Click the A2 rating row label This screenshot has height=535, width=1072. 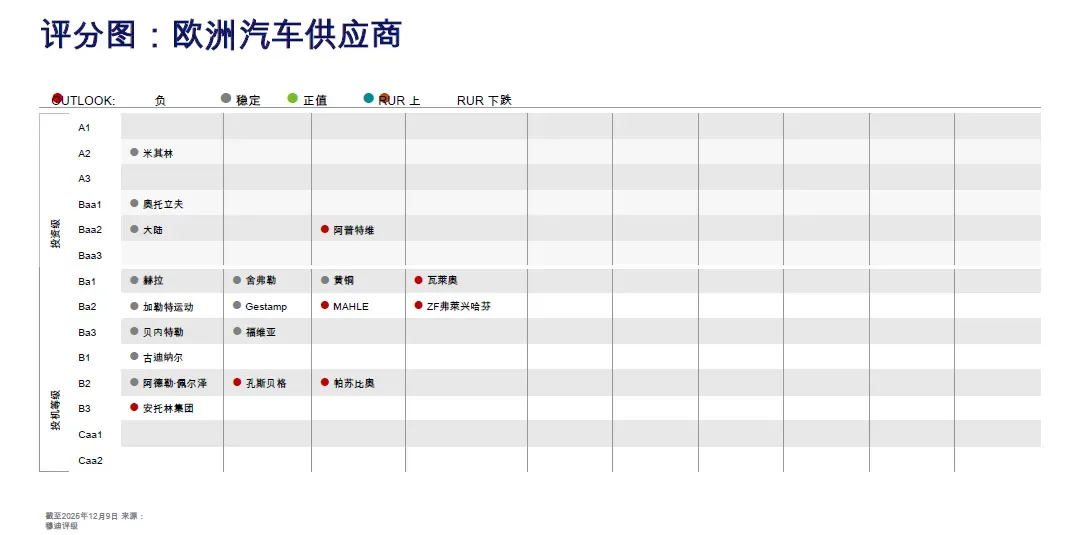[84, 153]
